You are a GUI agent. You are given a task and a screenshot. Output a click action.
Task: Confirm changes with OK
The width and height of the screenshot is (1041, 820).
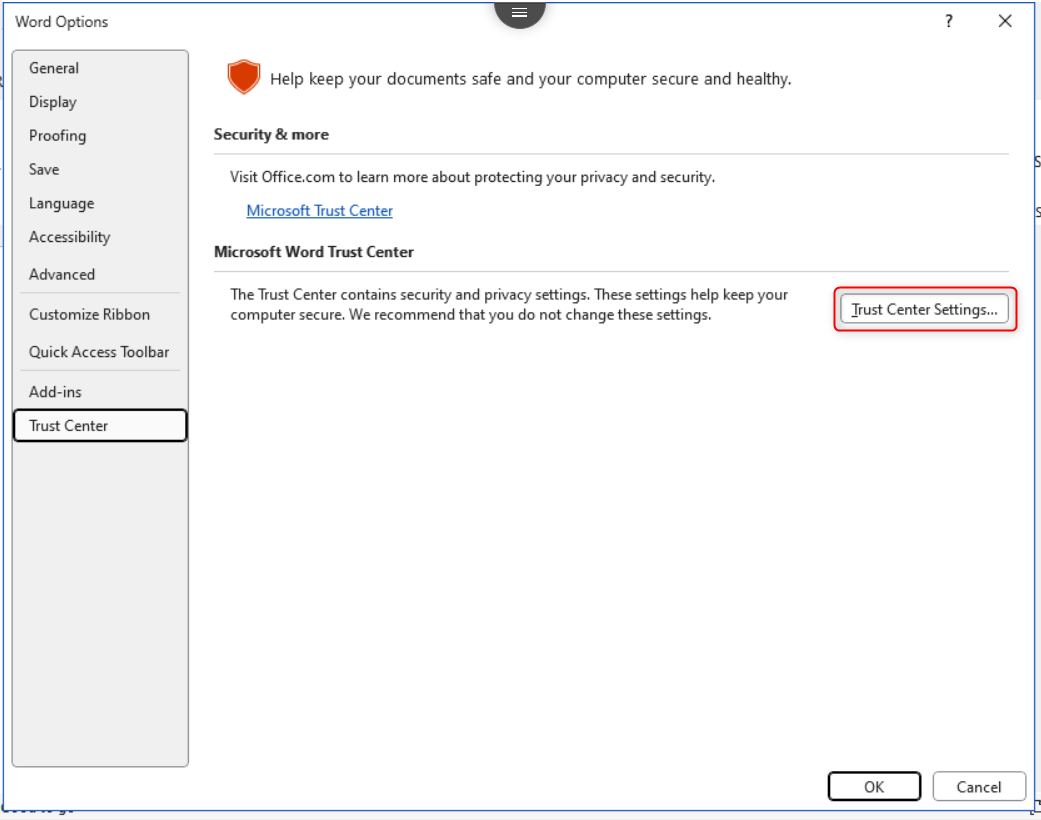874,786
